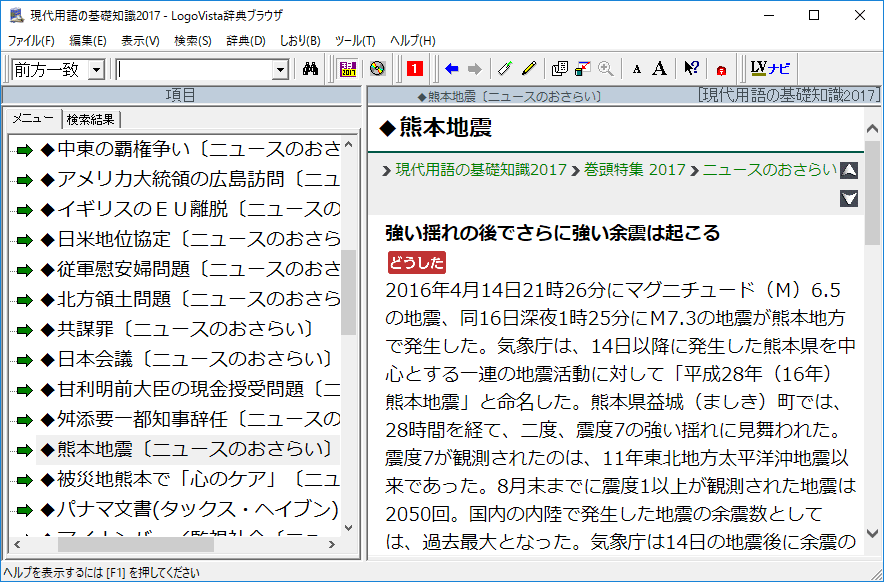Click the large A increase font icon
The height and width of the screenshot is (582, 884).
click(659, 69)
